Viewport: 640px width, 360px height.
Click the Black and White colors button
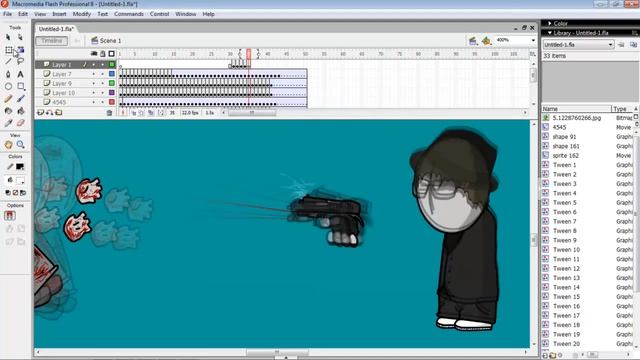tap(8, 193)
